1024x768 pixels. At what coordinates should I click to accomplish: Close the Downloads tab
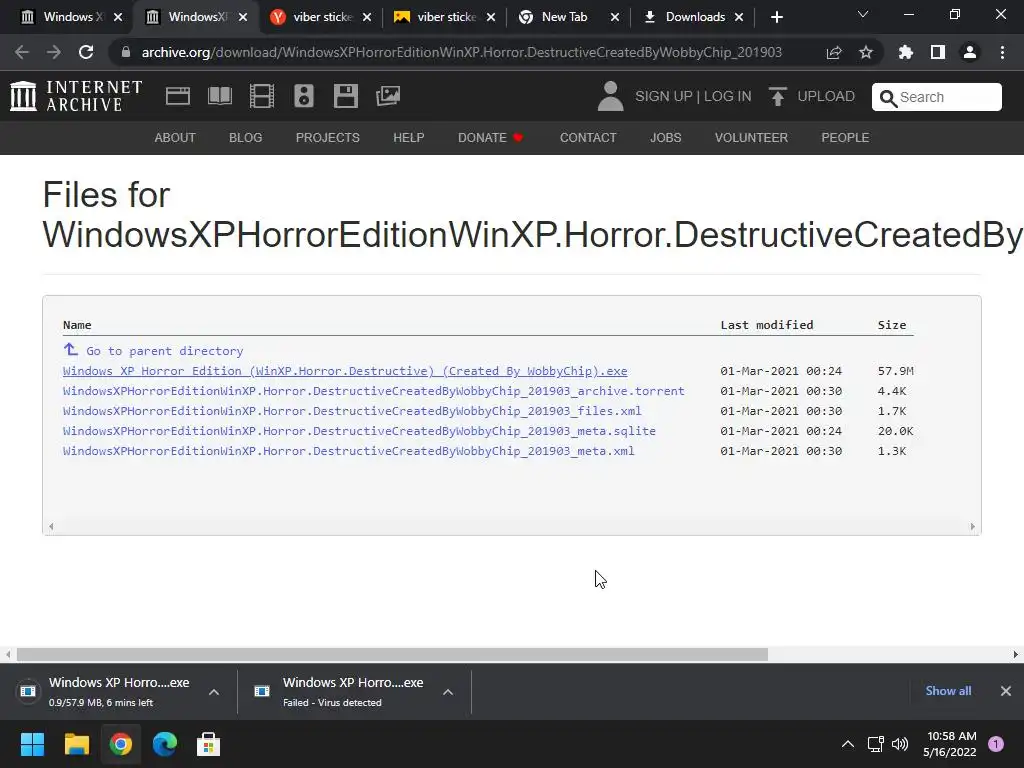(739, 17)
